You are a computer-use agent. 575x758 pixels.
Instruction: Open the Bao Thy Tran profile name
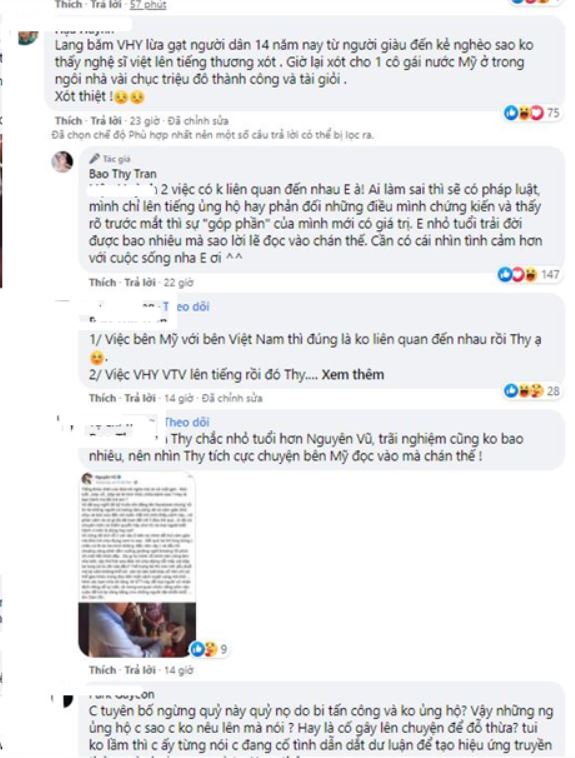pyautogui.click(x=123, y=174)
